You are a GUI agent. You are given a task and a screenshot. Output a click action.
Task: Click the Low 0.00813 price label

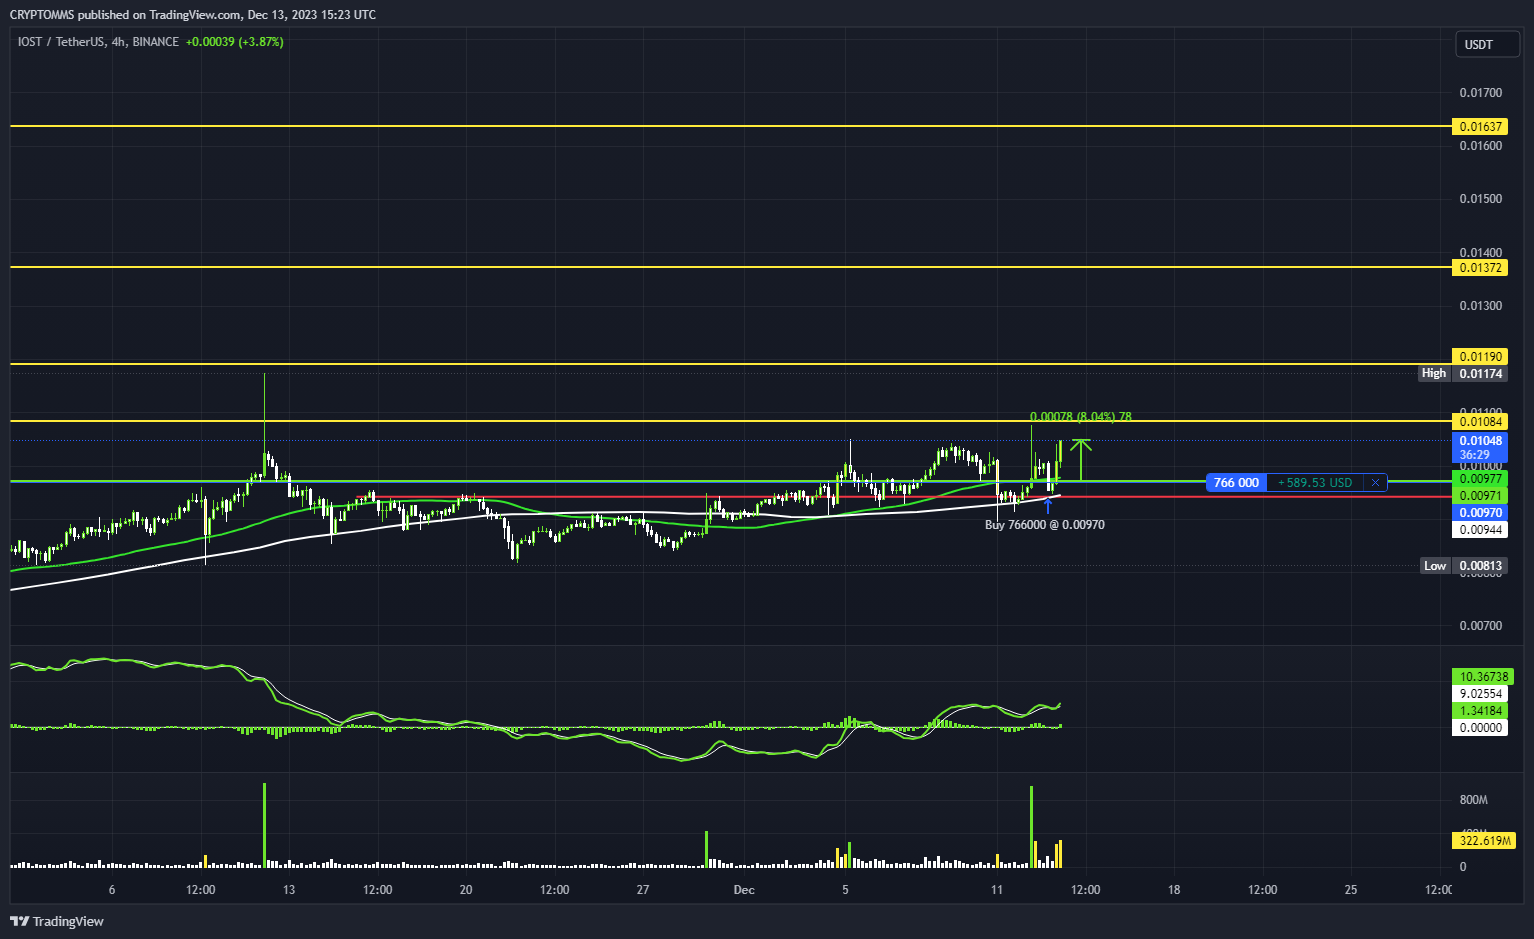click(1464, 565)
